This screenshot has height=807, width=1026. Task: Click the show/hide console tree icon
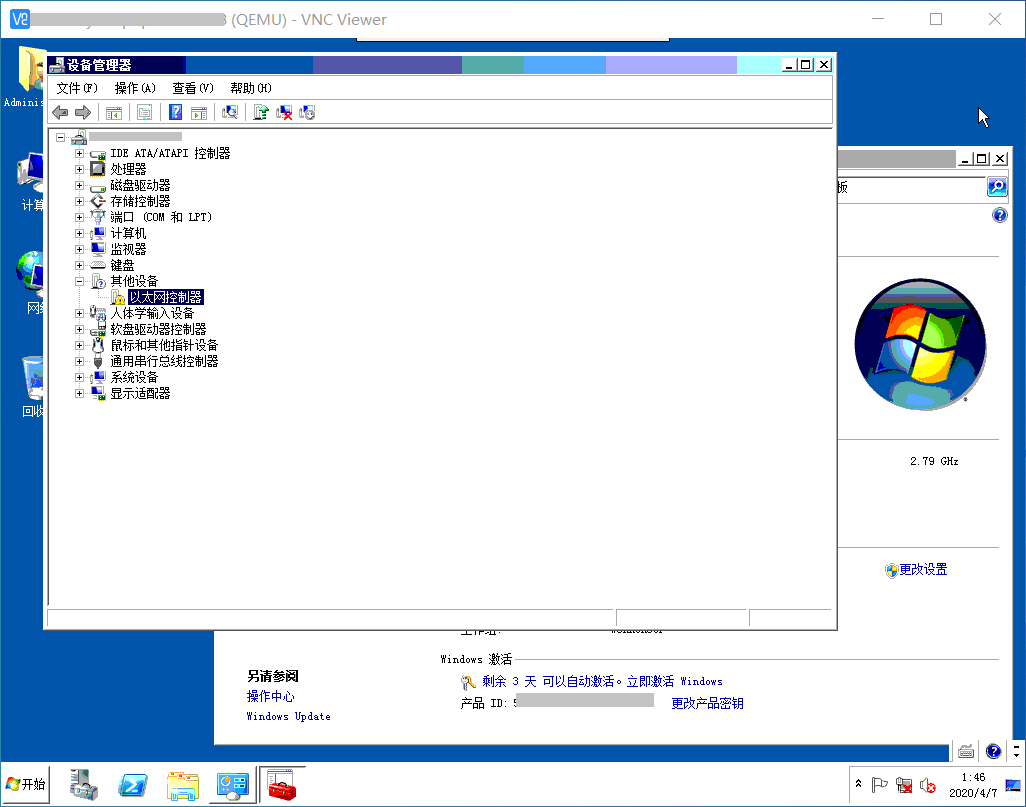[x=114, y=113]
